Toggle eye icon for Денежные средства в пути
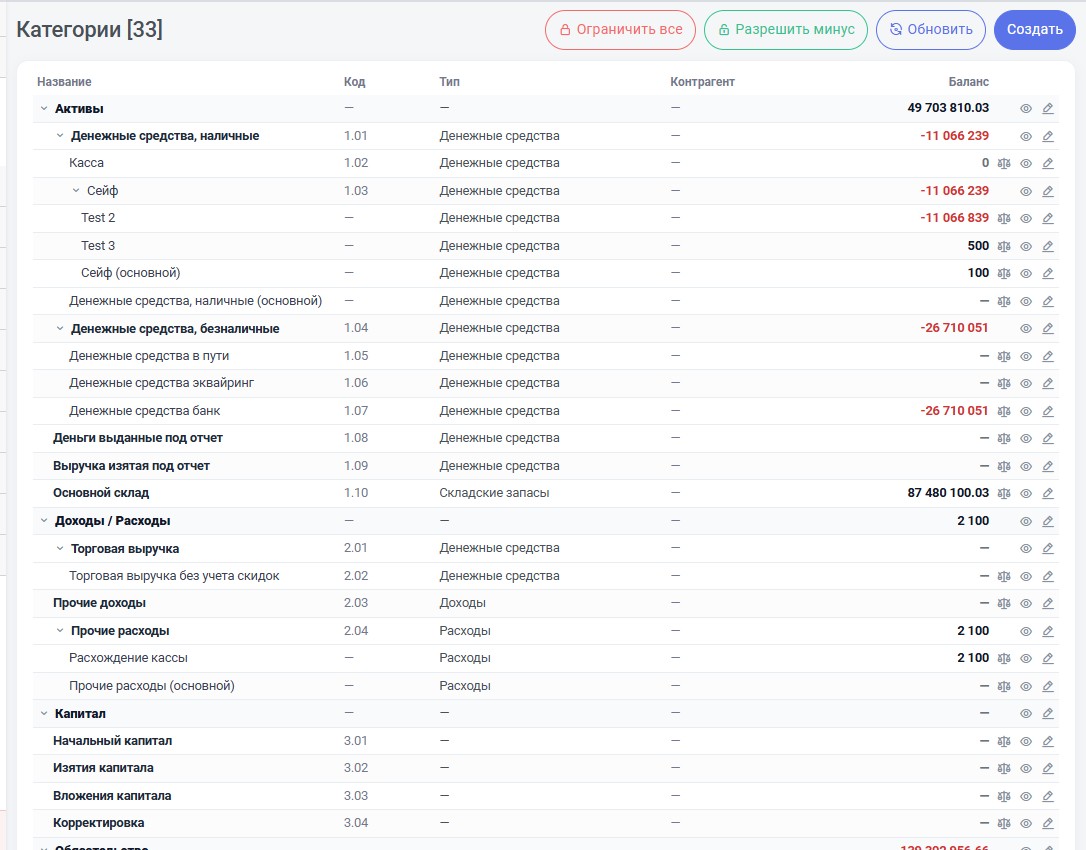The image size is (1086, 850). 1026,356
